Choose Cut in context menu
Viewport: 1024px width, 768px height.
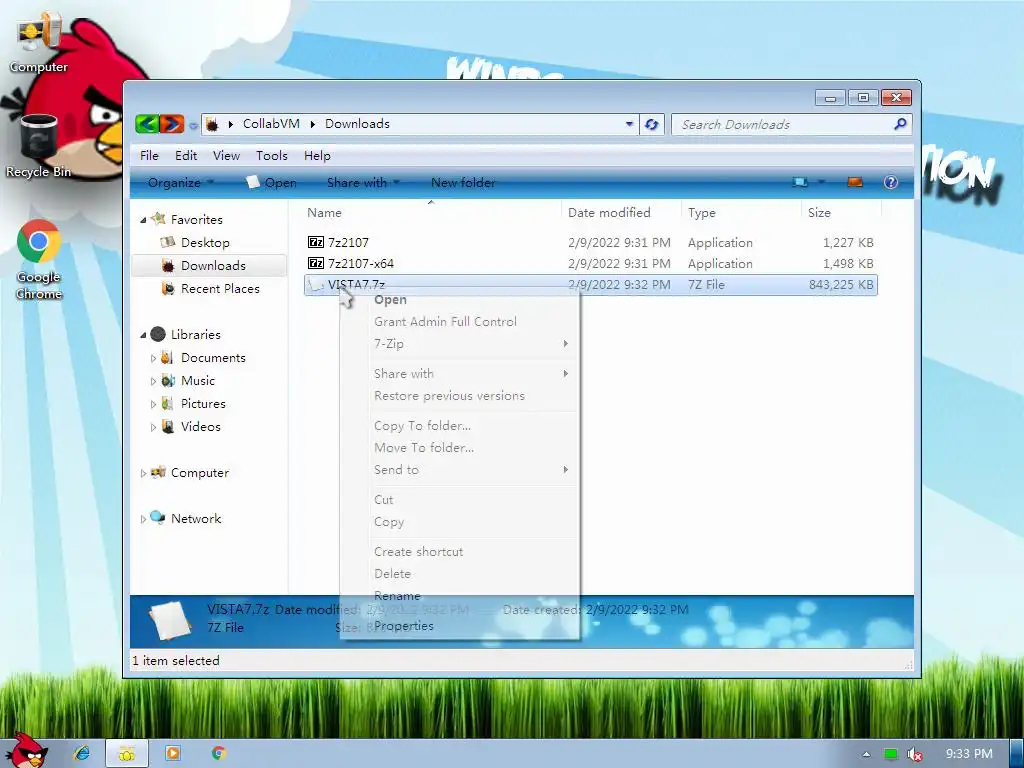point(383,500)
